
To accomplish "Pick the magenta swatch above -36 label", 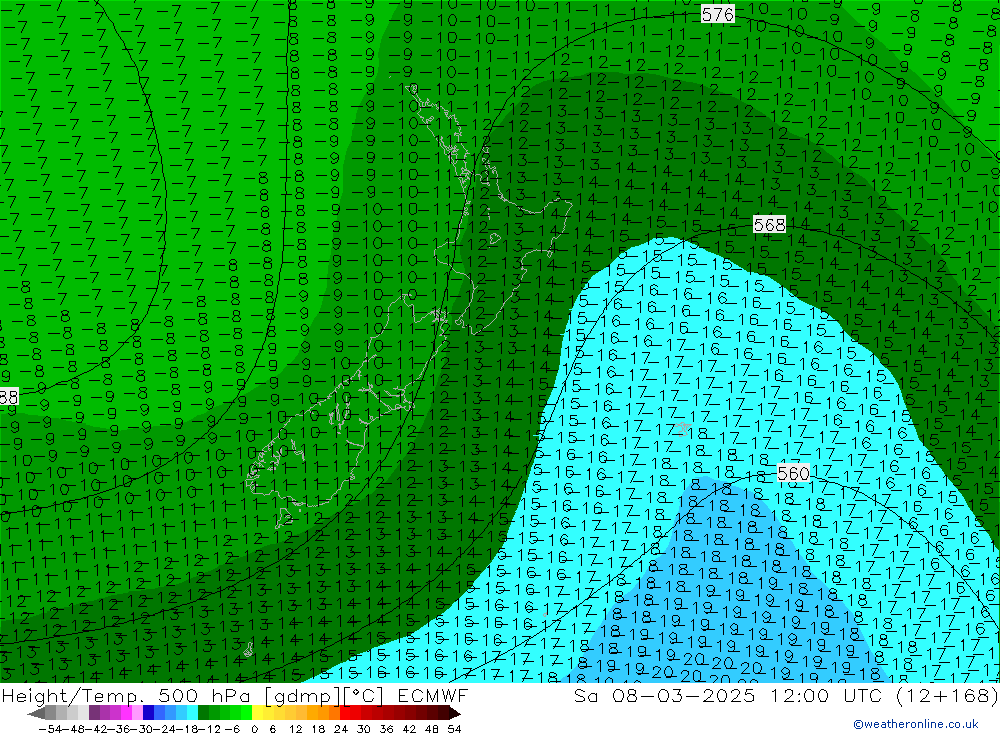I will 126,713.
